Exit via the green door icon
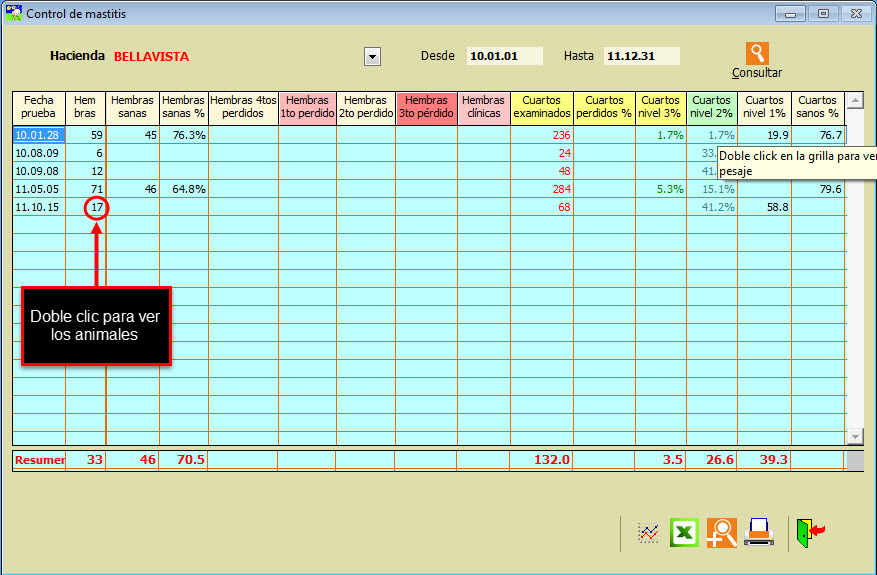 tap(809, 533)
